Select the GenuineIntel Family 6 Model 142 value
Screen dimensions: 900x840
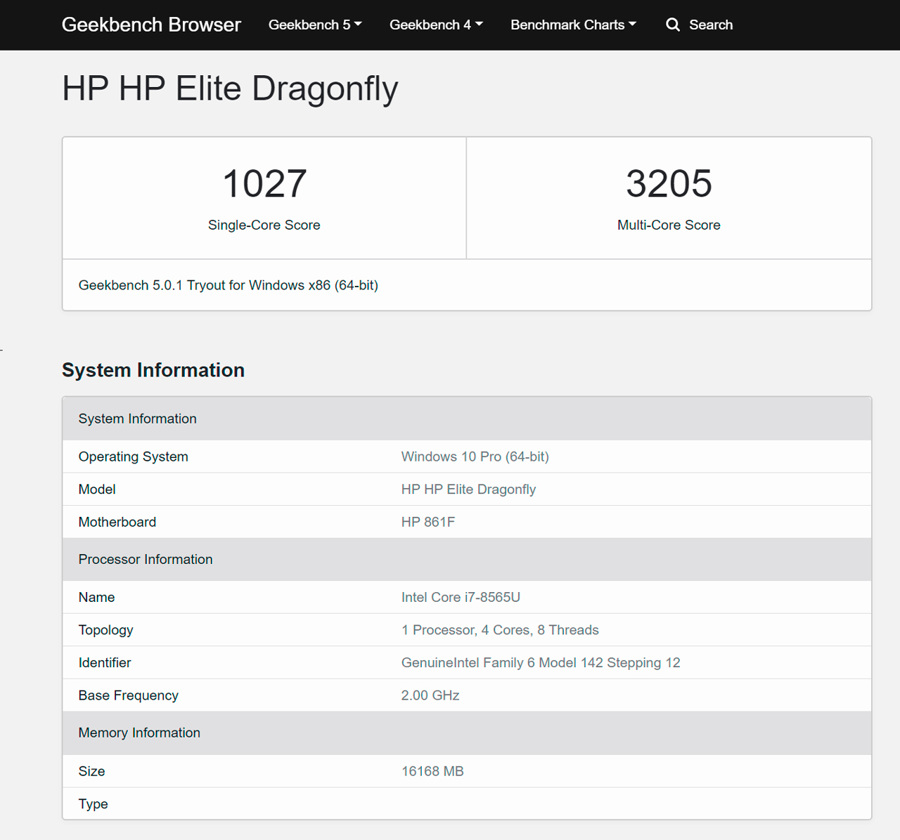click(x=541, y=663)
